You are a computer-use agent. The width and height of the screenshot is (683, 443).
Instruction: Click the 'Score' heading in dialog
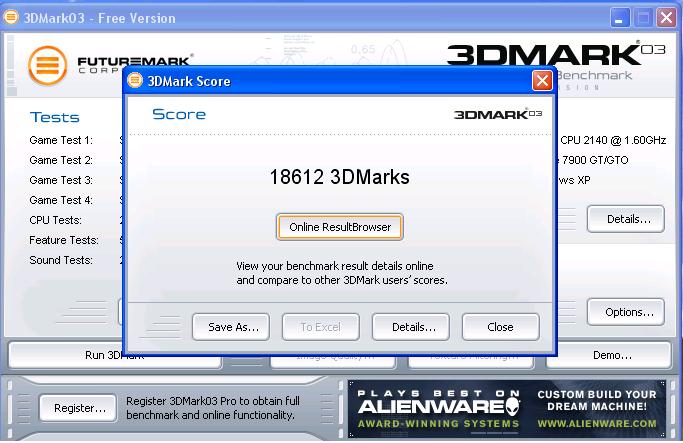click(179, 114)
